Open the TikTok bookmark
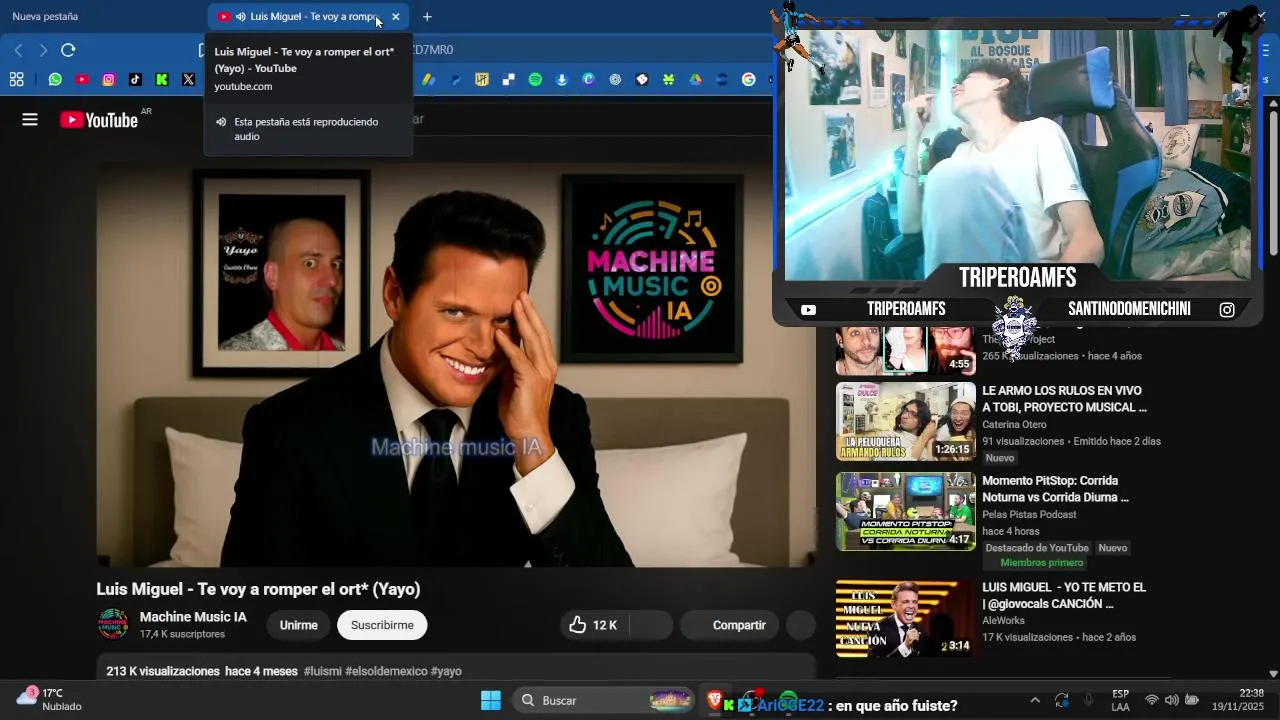The image size is (1280, 720). click(135, 79)
